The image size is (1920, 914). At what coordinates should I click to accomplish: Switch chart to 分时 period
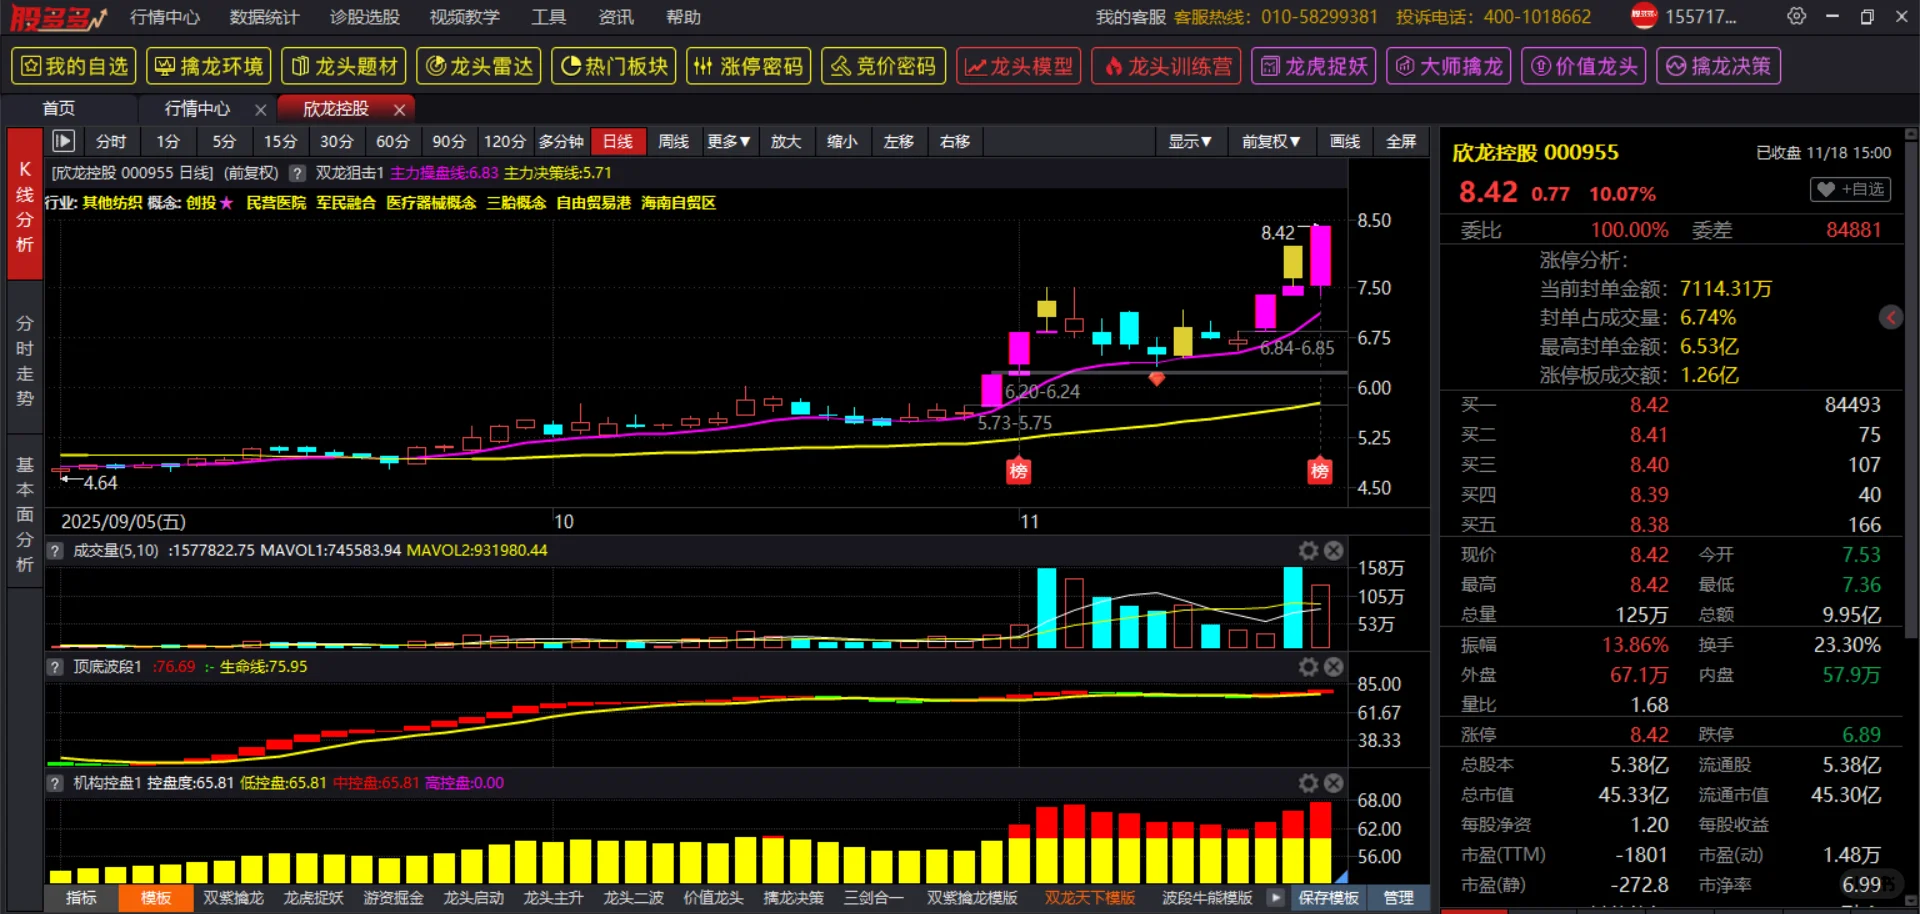point(111,142)
